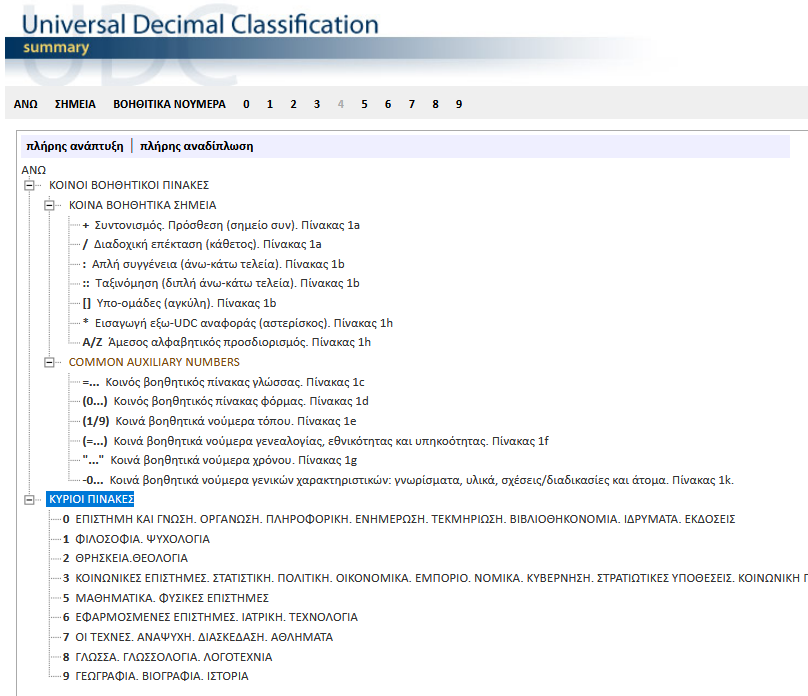The height and width of the screenshot is (696, 808).
Task: Open the =... Κοινός βοηθητικός πίνακας γλώσσας entry
Action: point(223,382)
